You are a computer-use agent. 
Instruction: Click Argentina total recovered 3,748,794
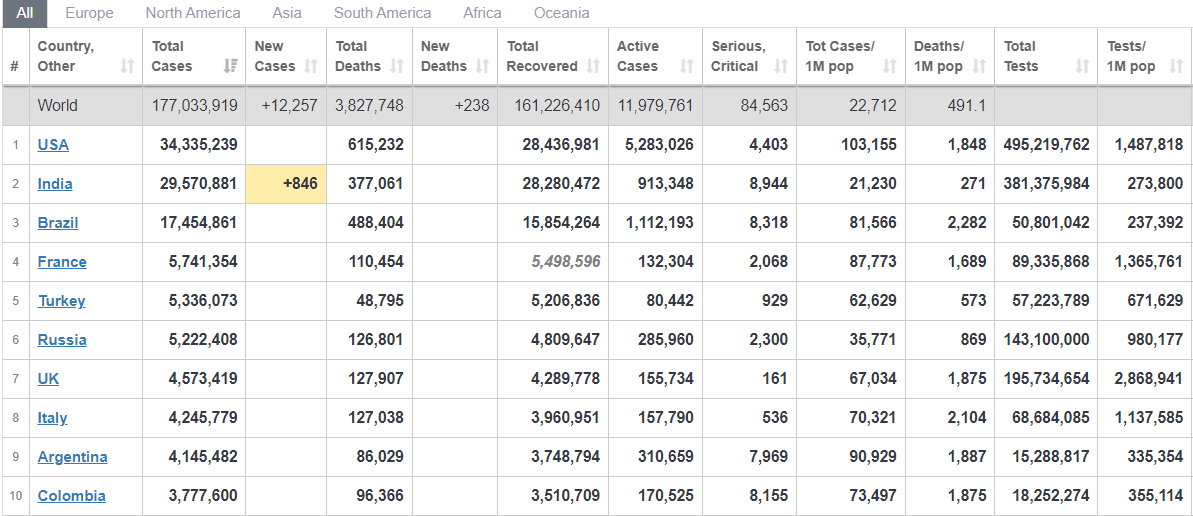[565, 457]
